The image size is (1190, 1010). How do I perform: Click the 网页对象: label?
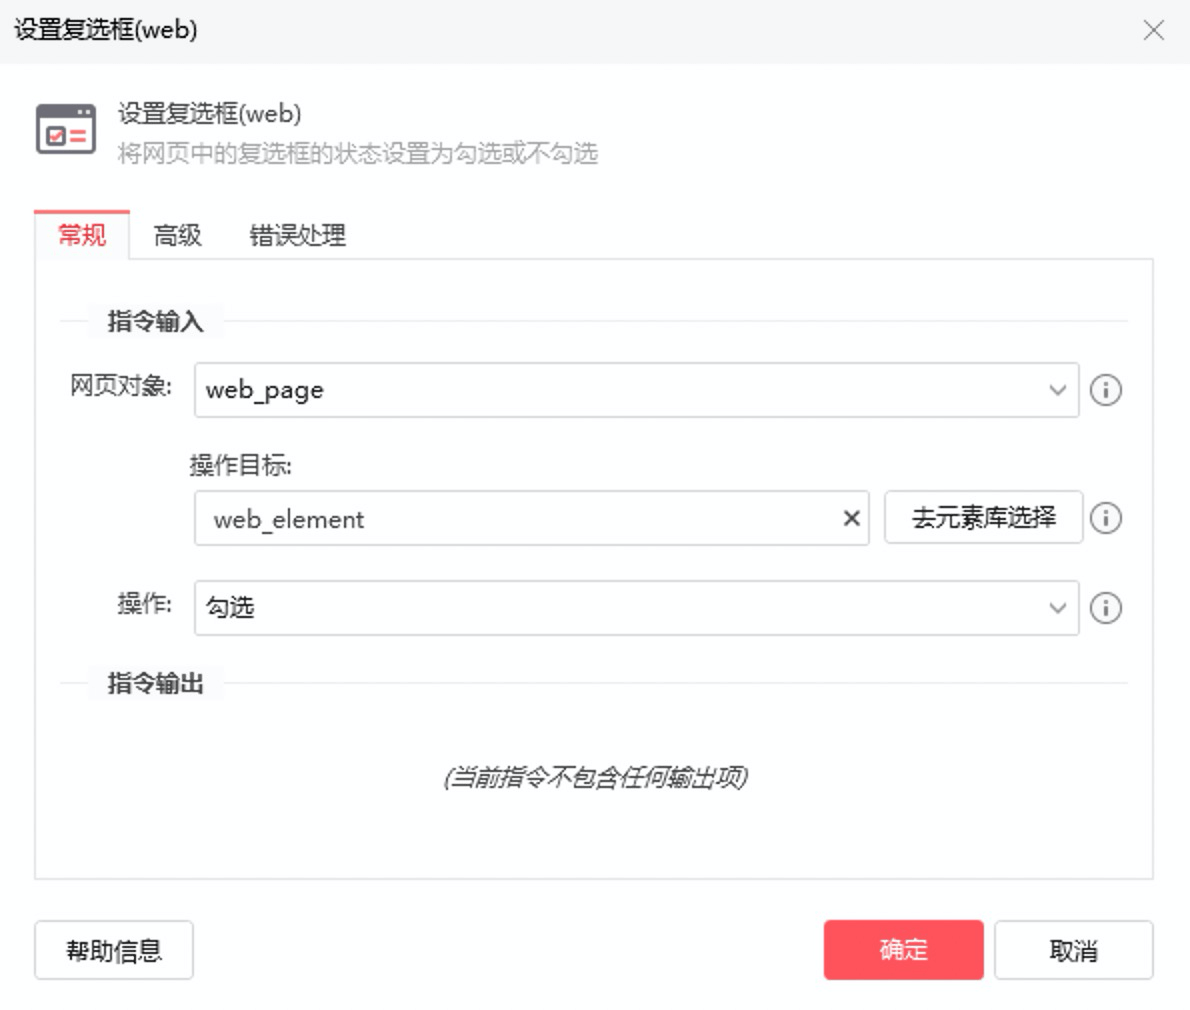pyautogui.click(x=121, y=385)
